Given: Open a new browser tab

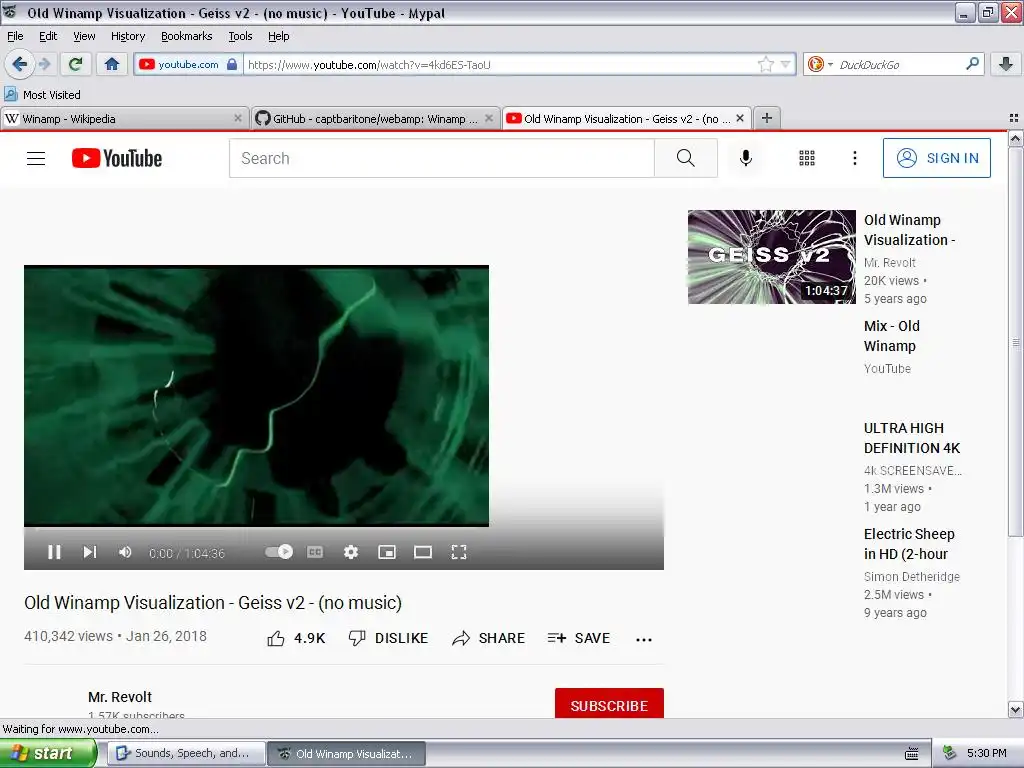Looking at the screenshot, I should coord(767,118).
